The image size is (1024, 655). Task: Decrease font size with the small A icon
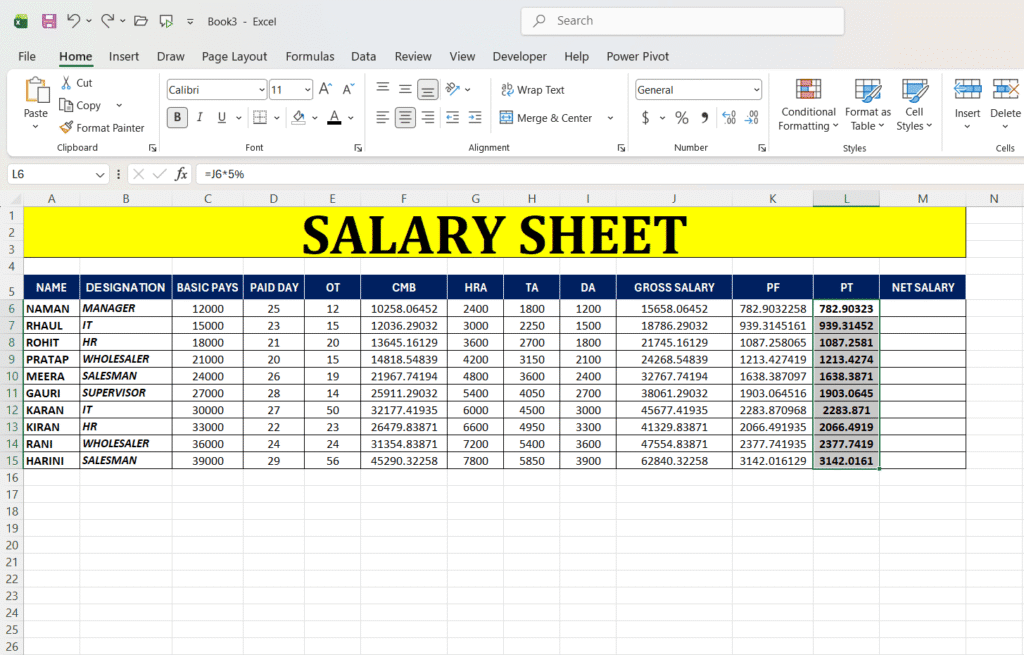coord(348,89)
